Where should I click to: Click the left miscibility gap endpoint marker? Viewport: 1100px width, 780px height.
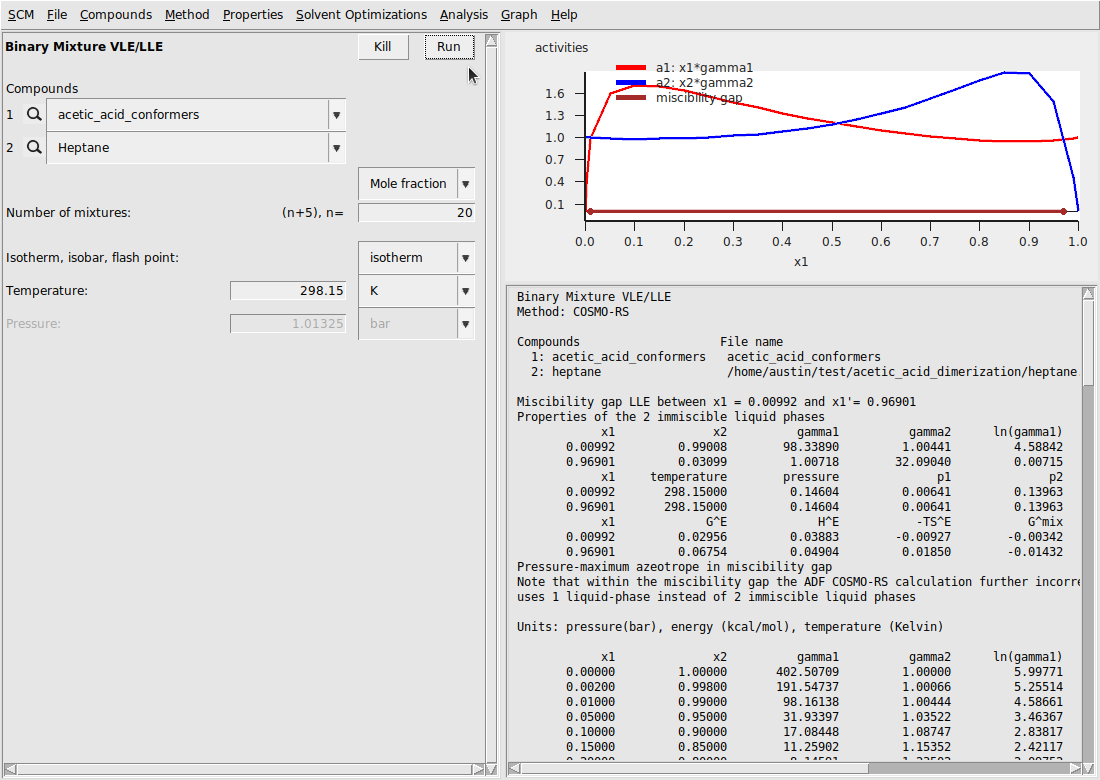(590, 211)
